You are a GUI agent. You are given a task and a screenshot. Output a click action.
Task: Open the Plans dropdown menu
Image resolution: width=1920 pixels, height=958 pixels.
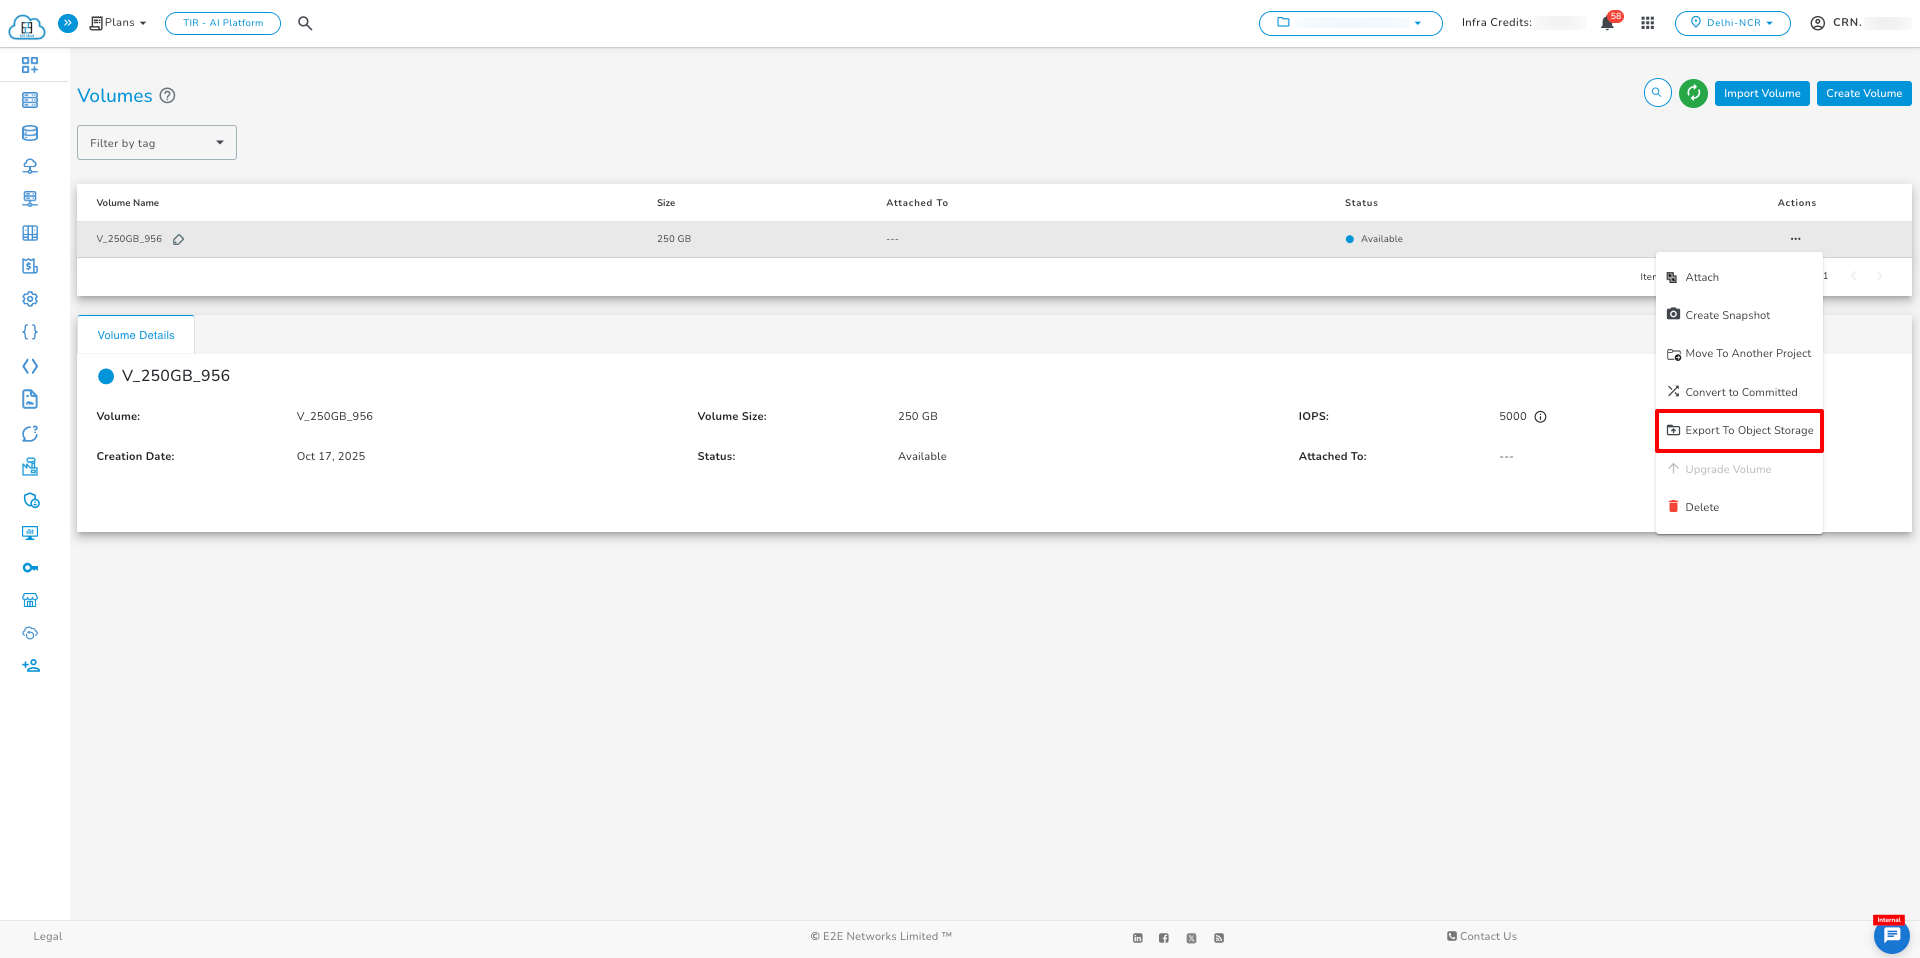click(119, 23)
